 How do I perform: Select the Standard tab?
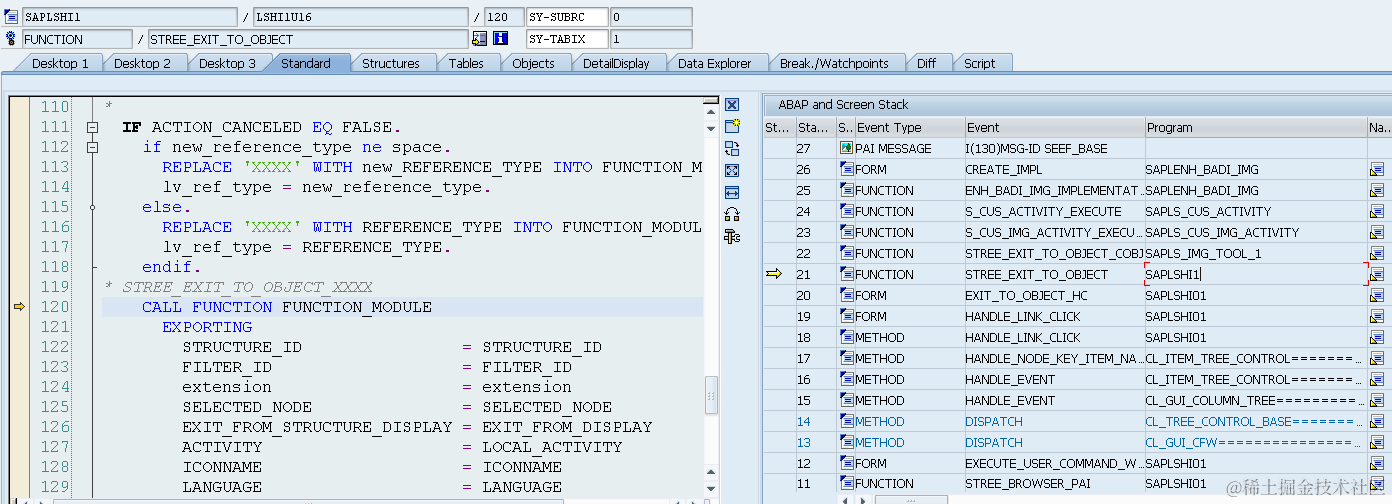[x=306, y=63]
